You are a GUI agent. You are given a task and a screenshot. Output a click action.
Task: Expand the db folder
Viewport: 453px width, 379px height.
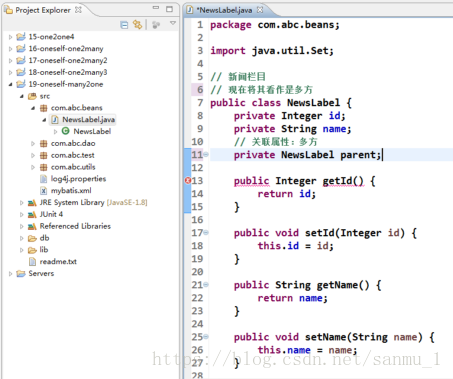(22, 238)
